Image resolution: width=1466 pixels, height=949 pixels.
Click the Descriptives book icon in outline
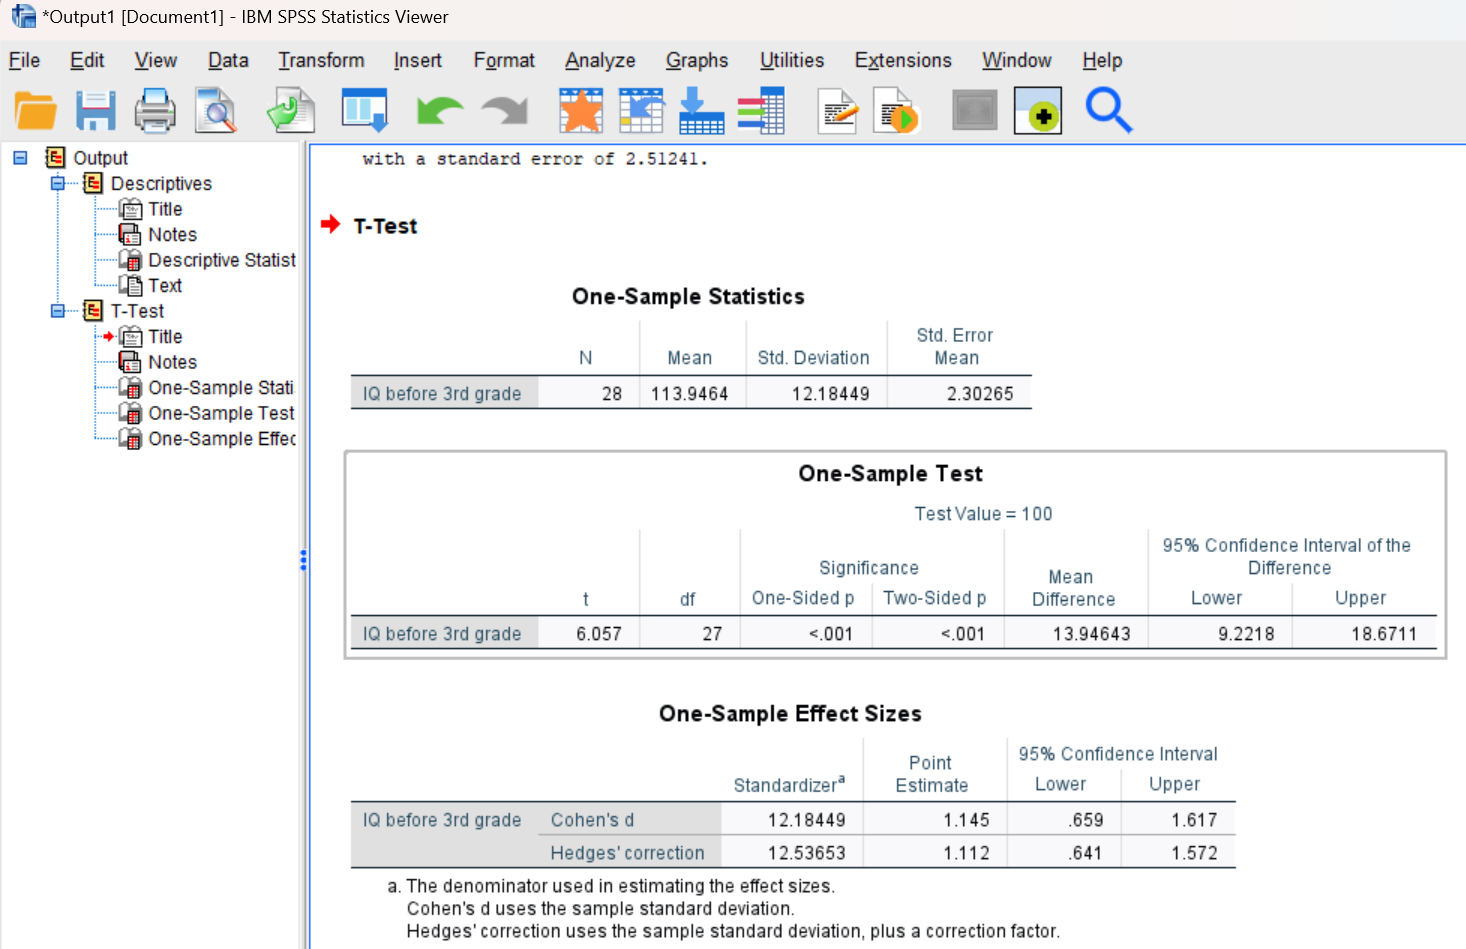point(93,183)
